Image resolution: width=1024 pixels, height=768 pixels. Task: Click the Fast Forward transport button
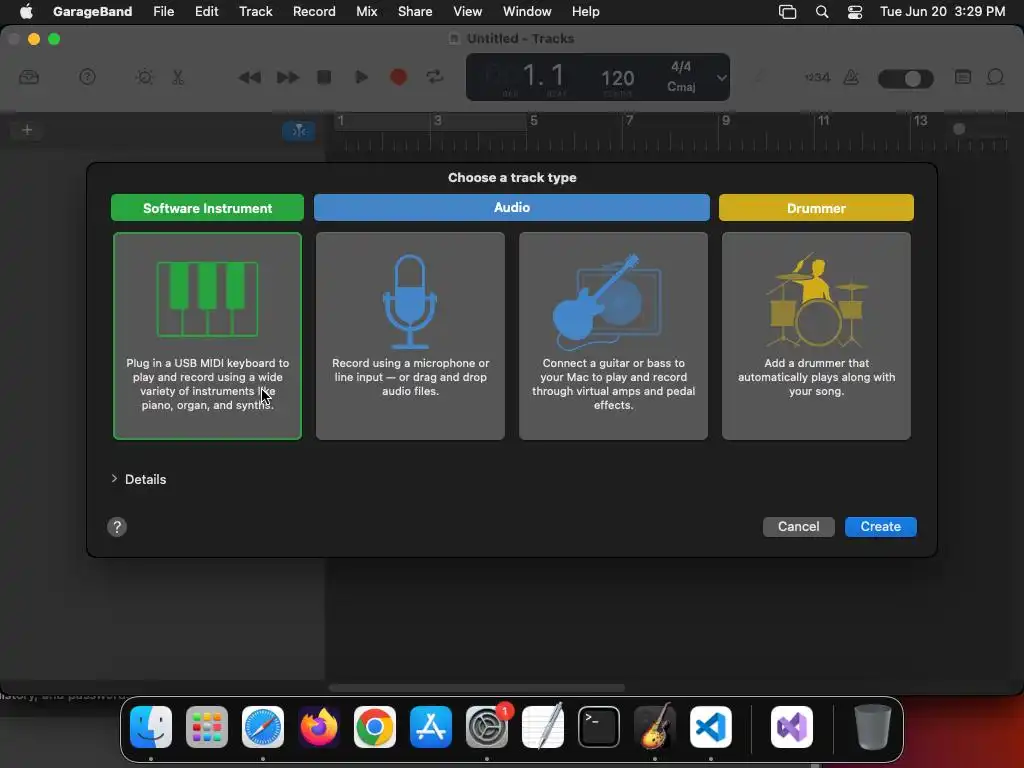coord(287,77)
